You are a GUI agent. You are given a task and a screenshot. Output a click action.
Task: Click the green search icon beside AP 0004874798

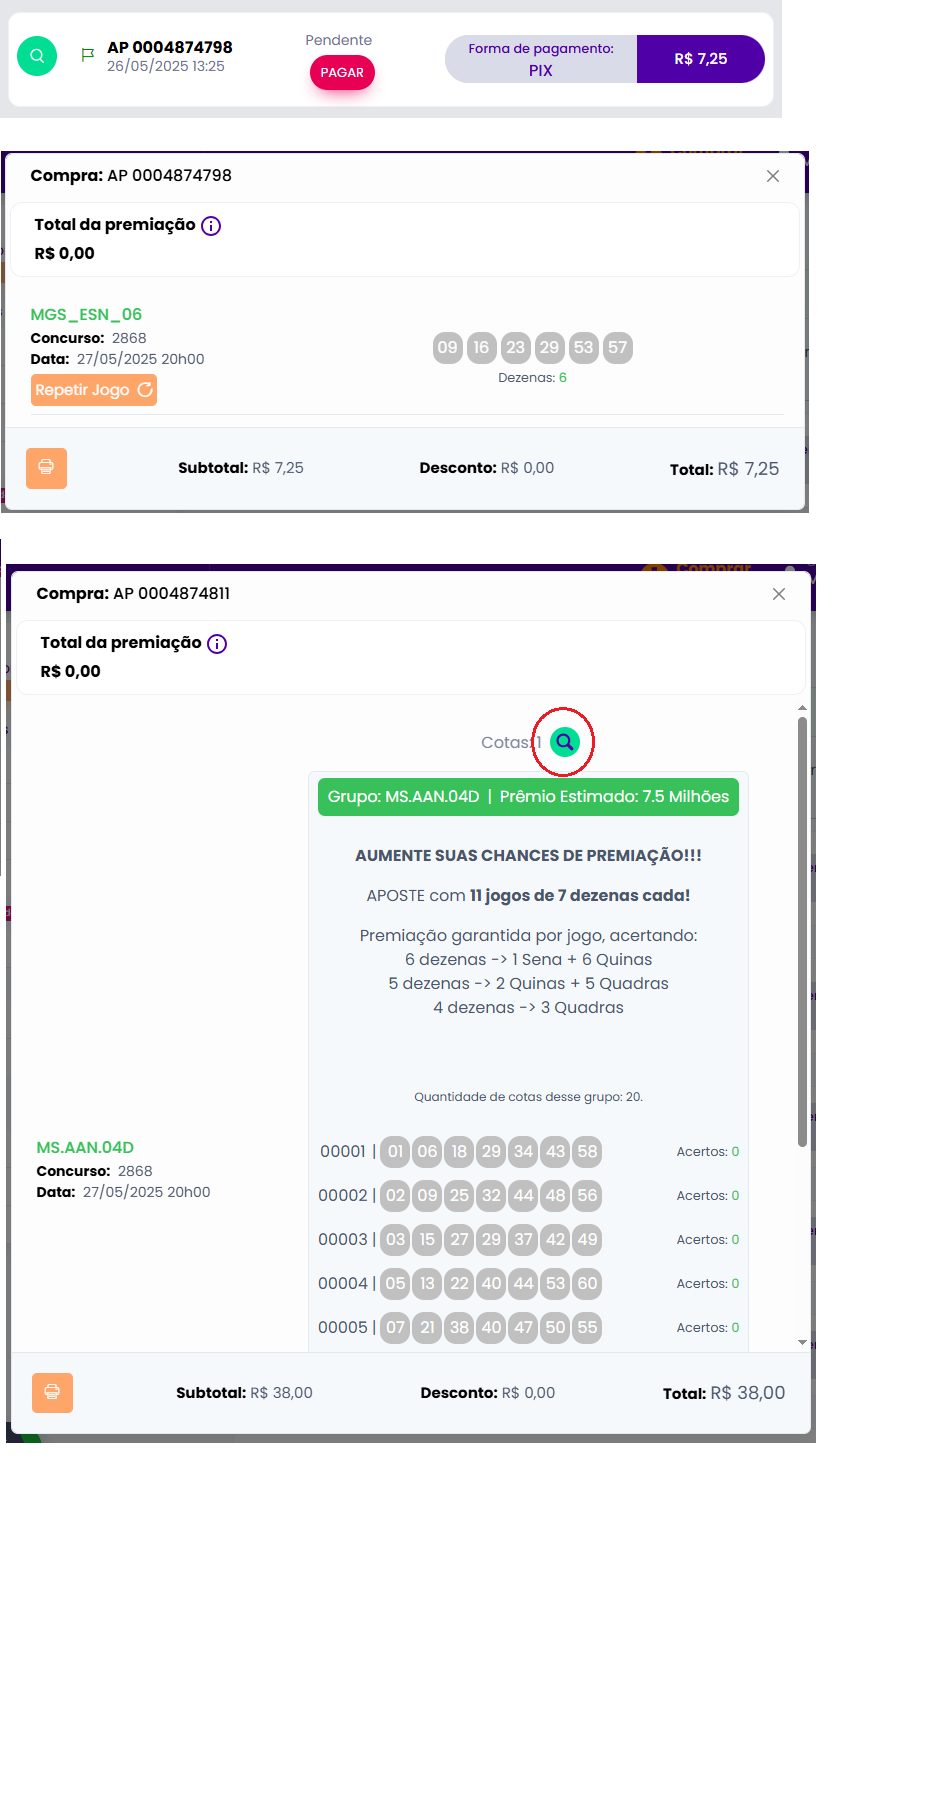(x=37, y=56)
